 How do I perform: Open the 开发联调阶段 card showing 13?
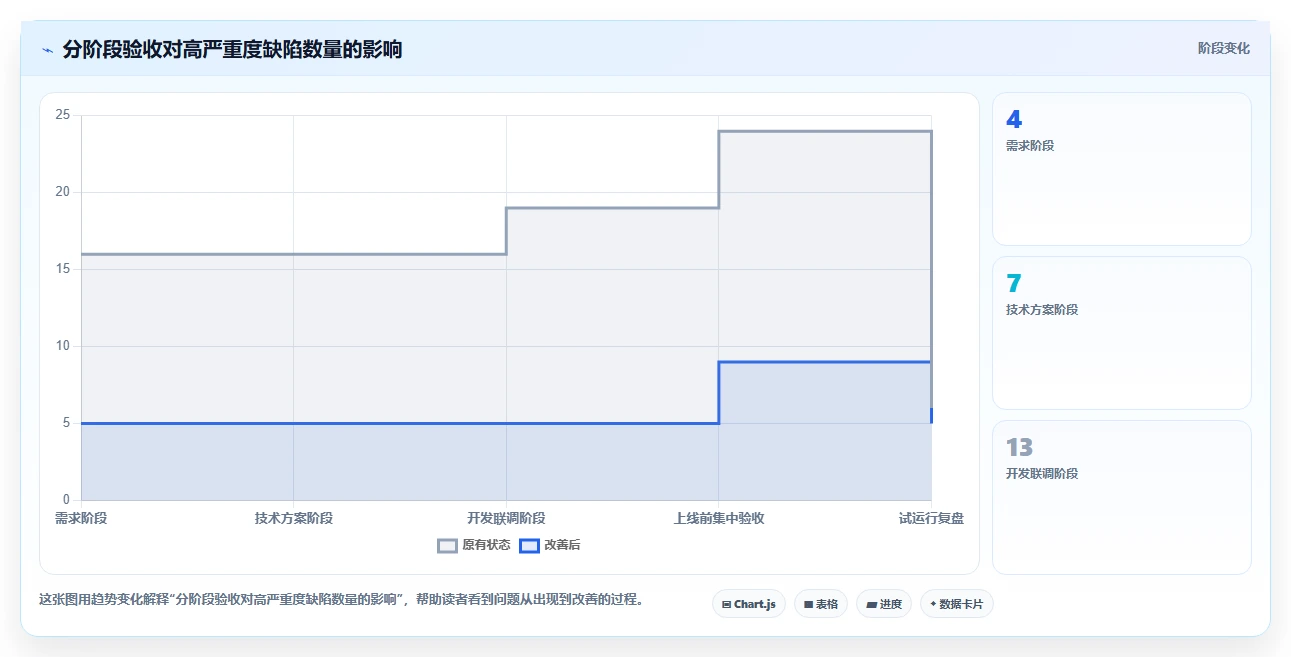click(1121, 497)
